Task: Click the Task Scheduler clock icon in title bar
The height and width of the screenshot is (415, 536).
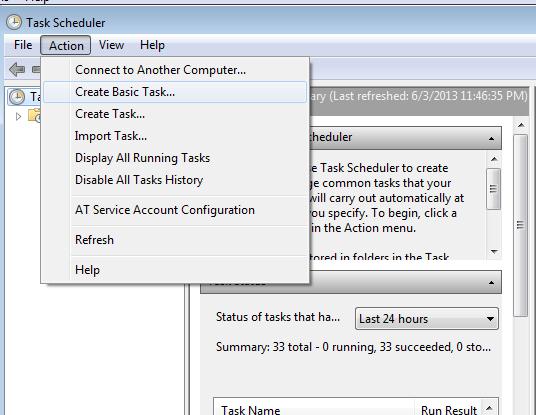Action: click(14, 23)
